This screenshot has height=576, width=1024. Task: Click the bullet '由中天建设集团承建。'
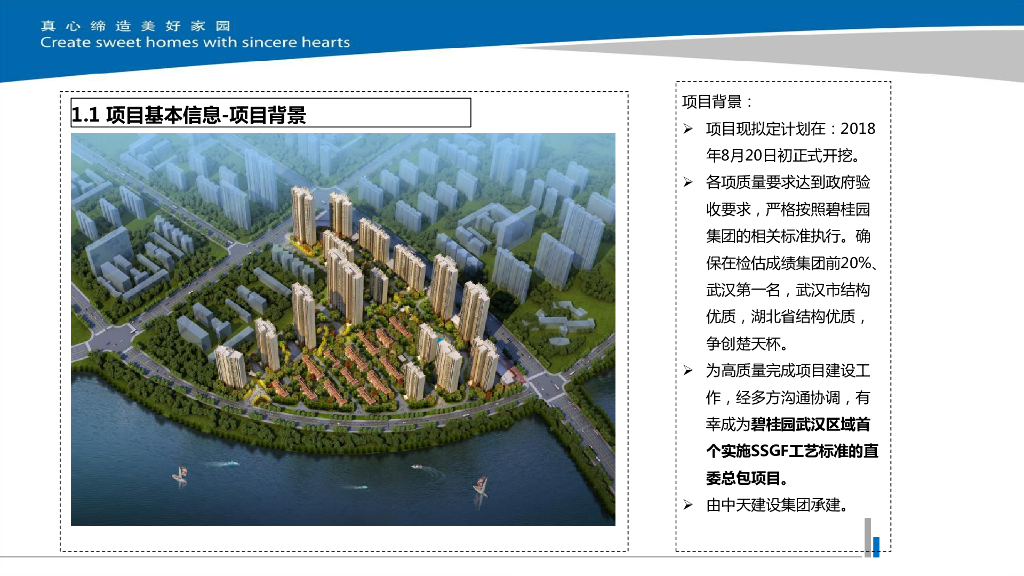[777, 505]
